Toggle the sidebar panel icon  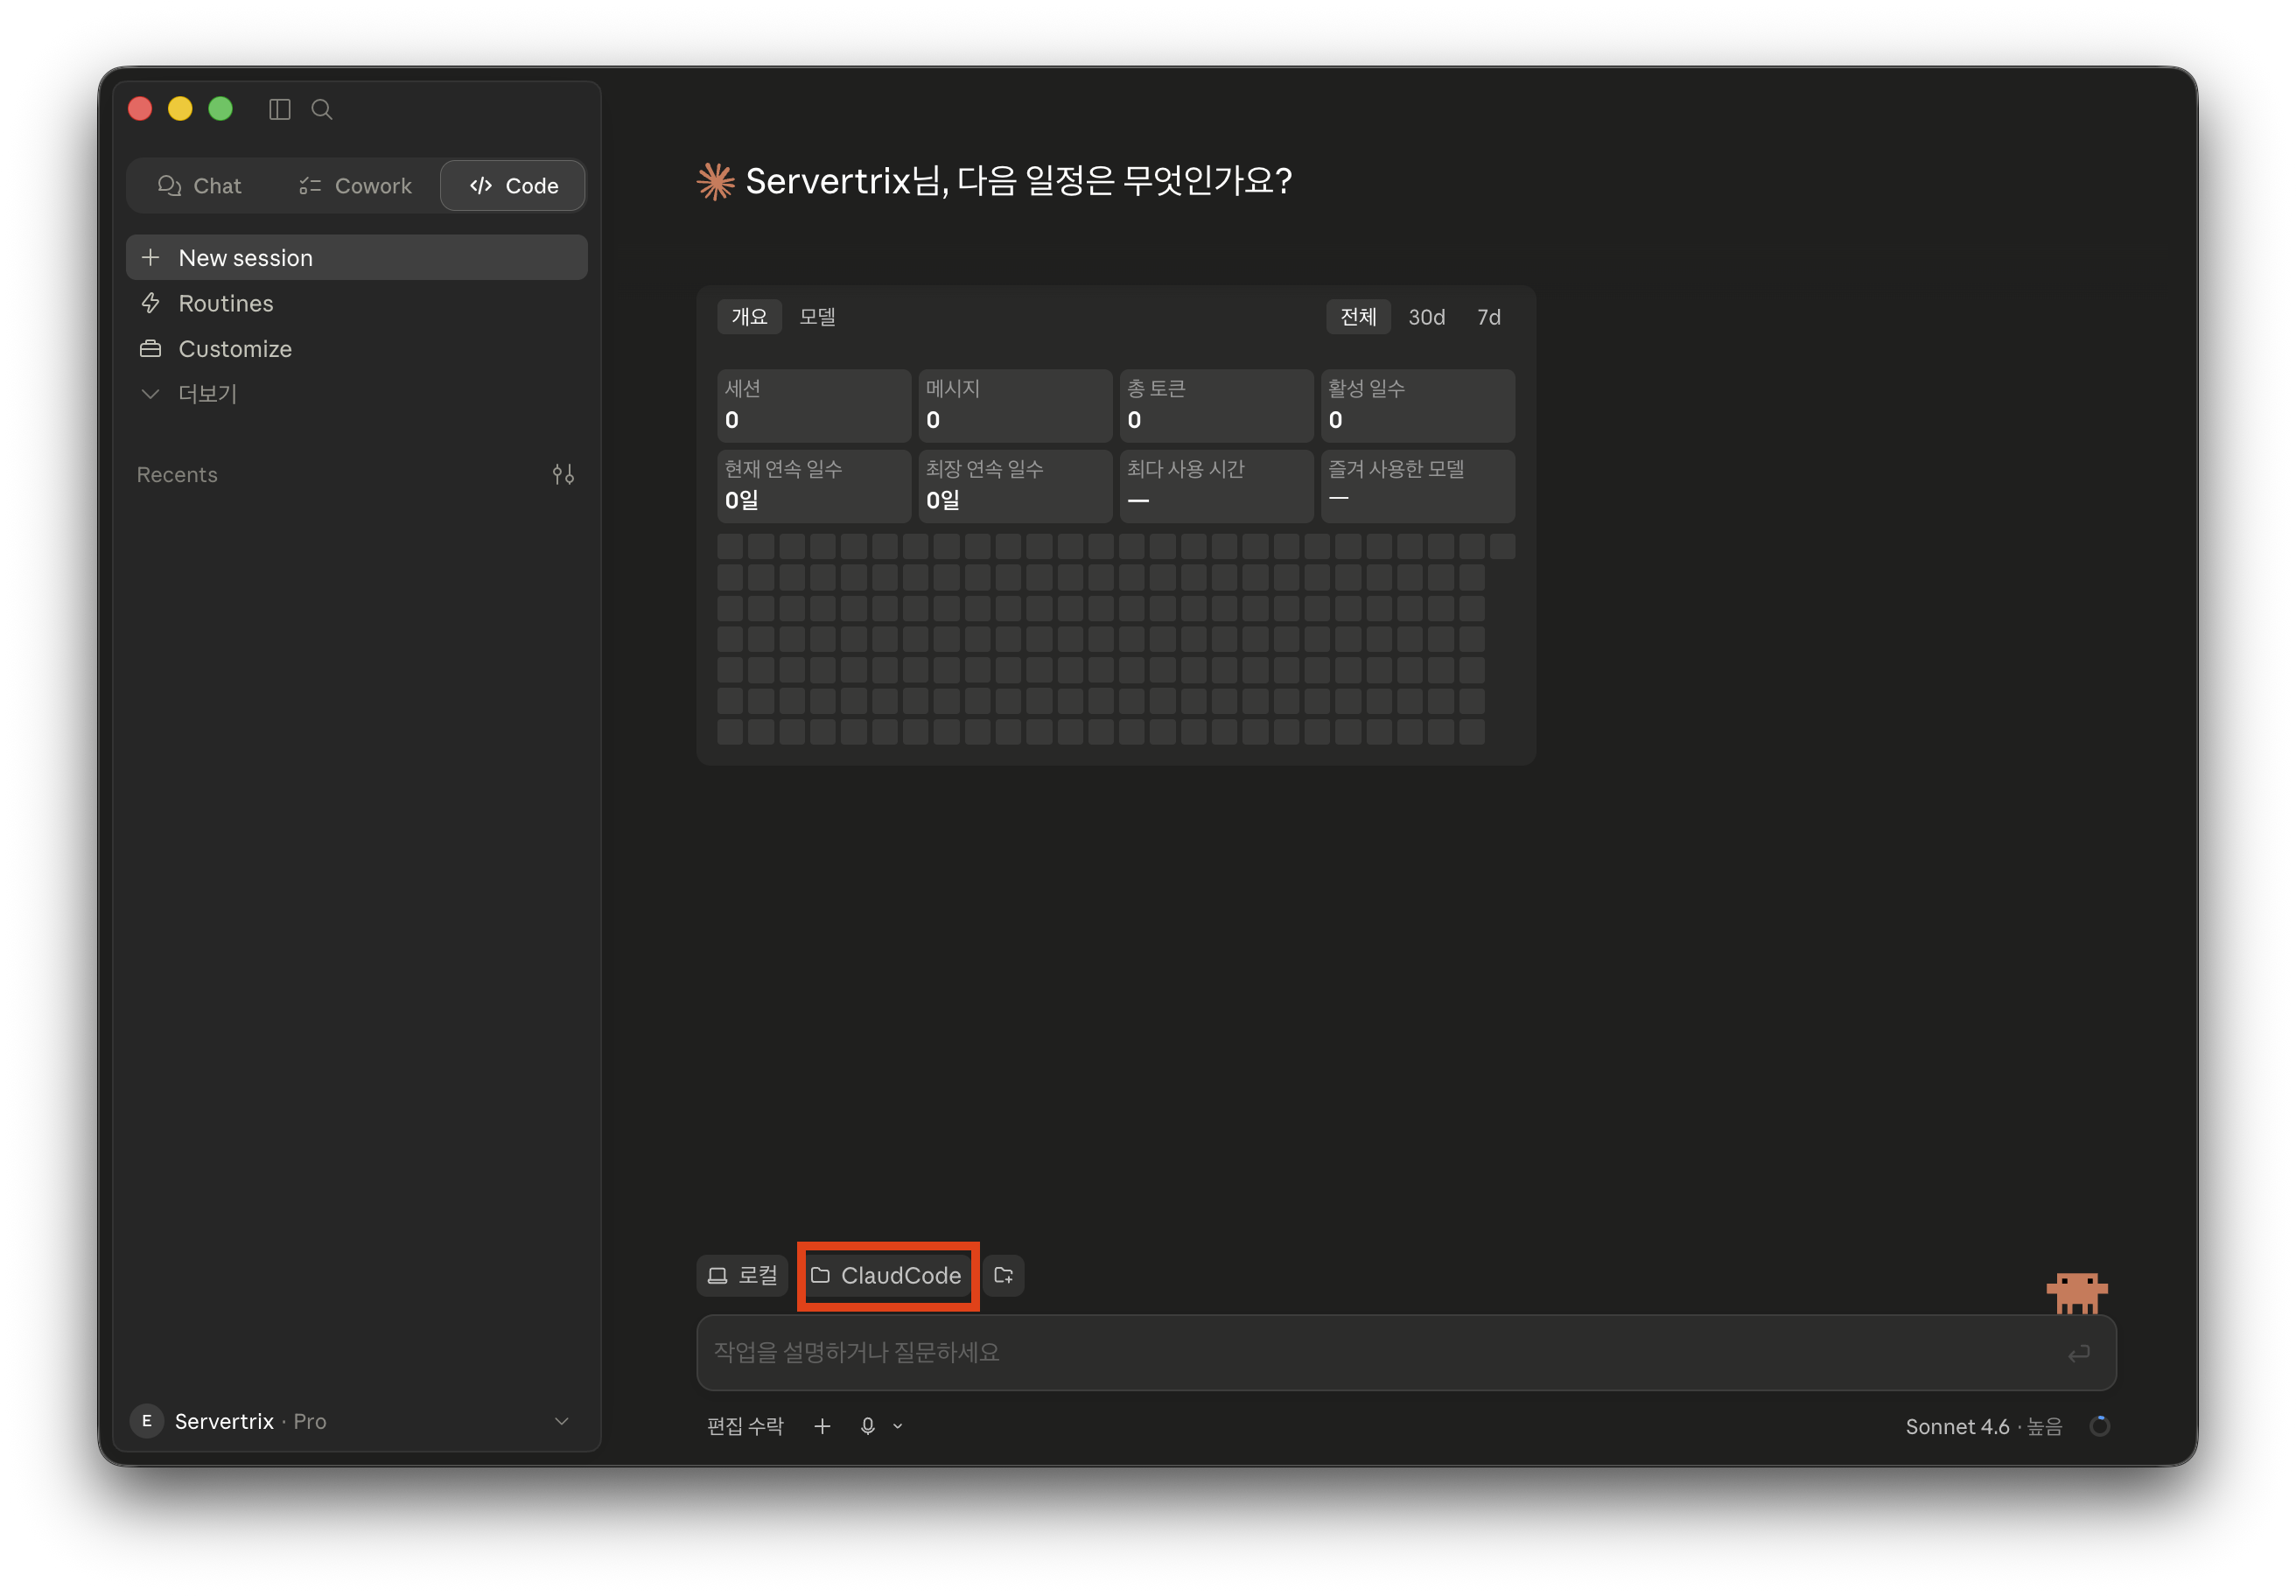[x=279, y=109]
